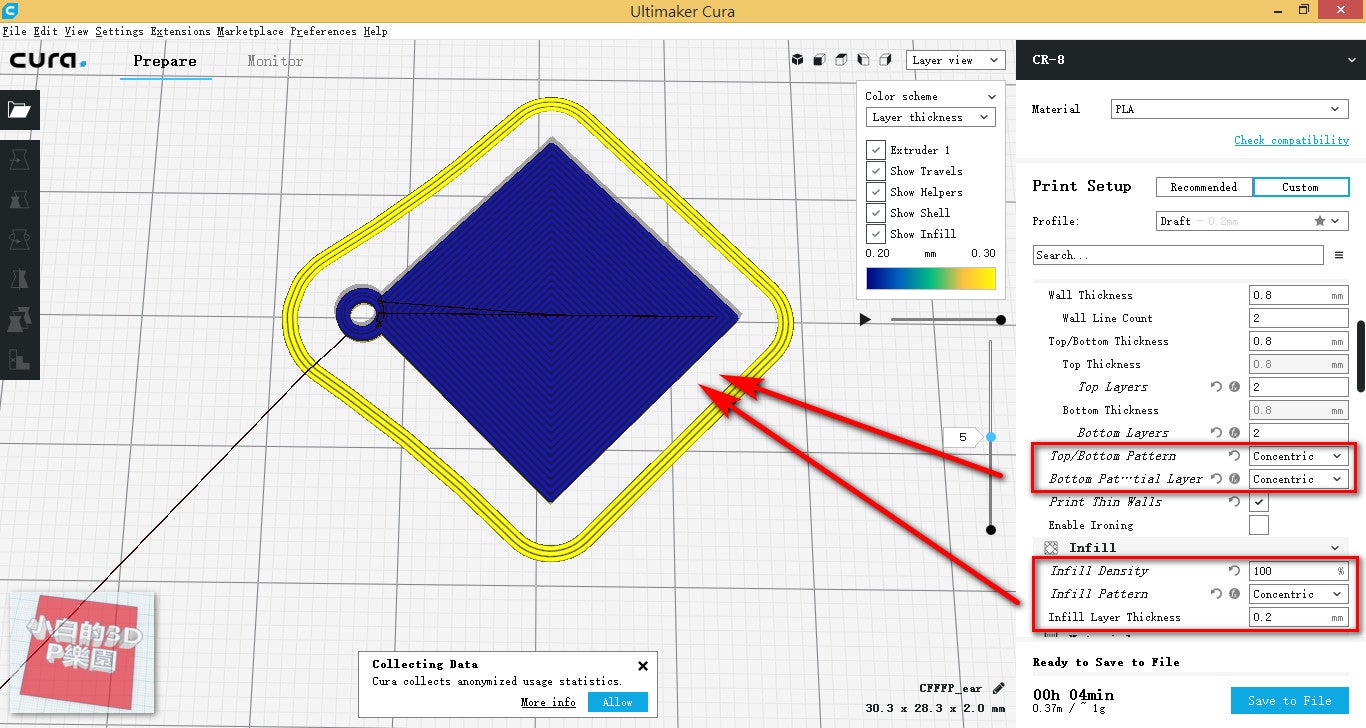Open the Preferences menu
This screenshot has width=1366, height=728.
click(323, 31)
